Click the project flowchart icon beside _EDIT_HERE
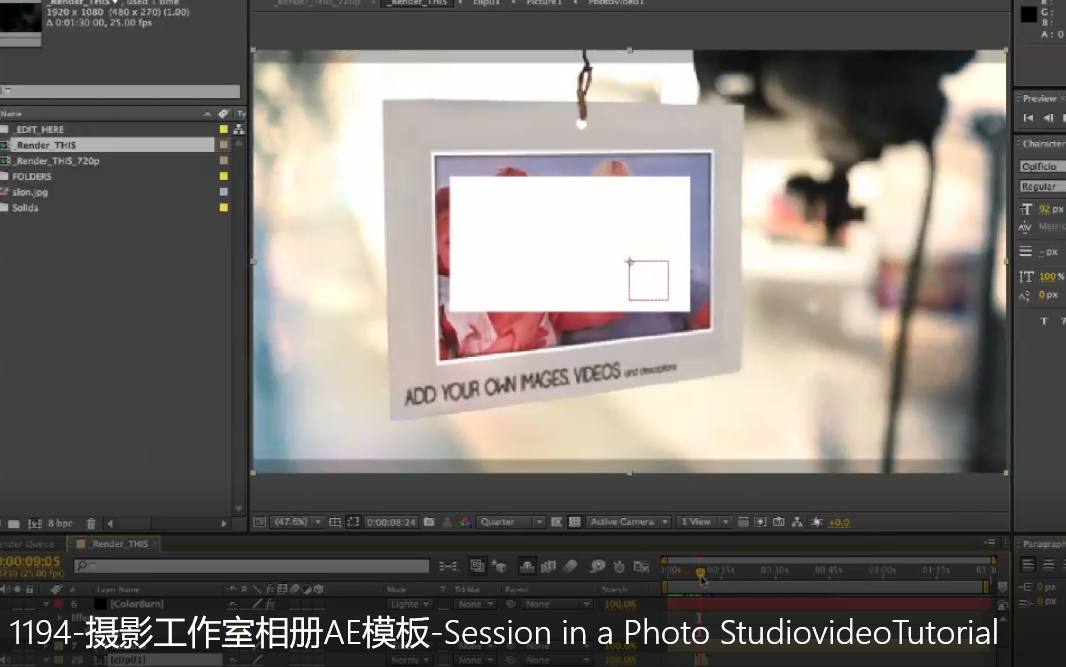Screen dimensions: 1066x667 (x=239, y=129)
